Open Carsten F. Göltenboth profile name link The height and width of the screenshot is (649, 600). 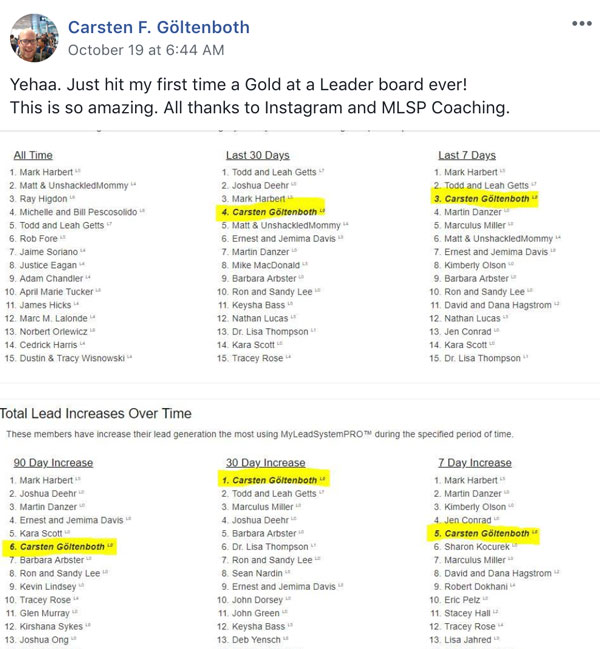tap(159, 27)
